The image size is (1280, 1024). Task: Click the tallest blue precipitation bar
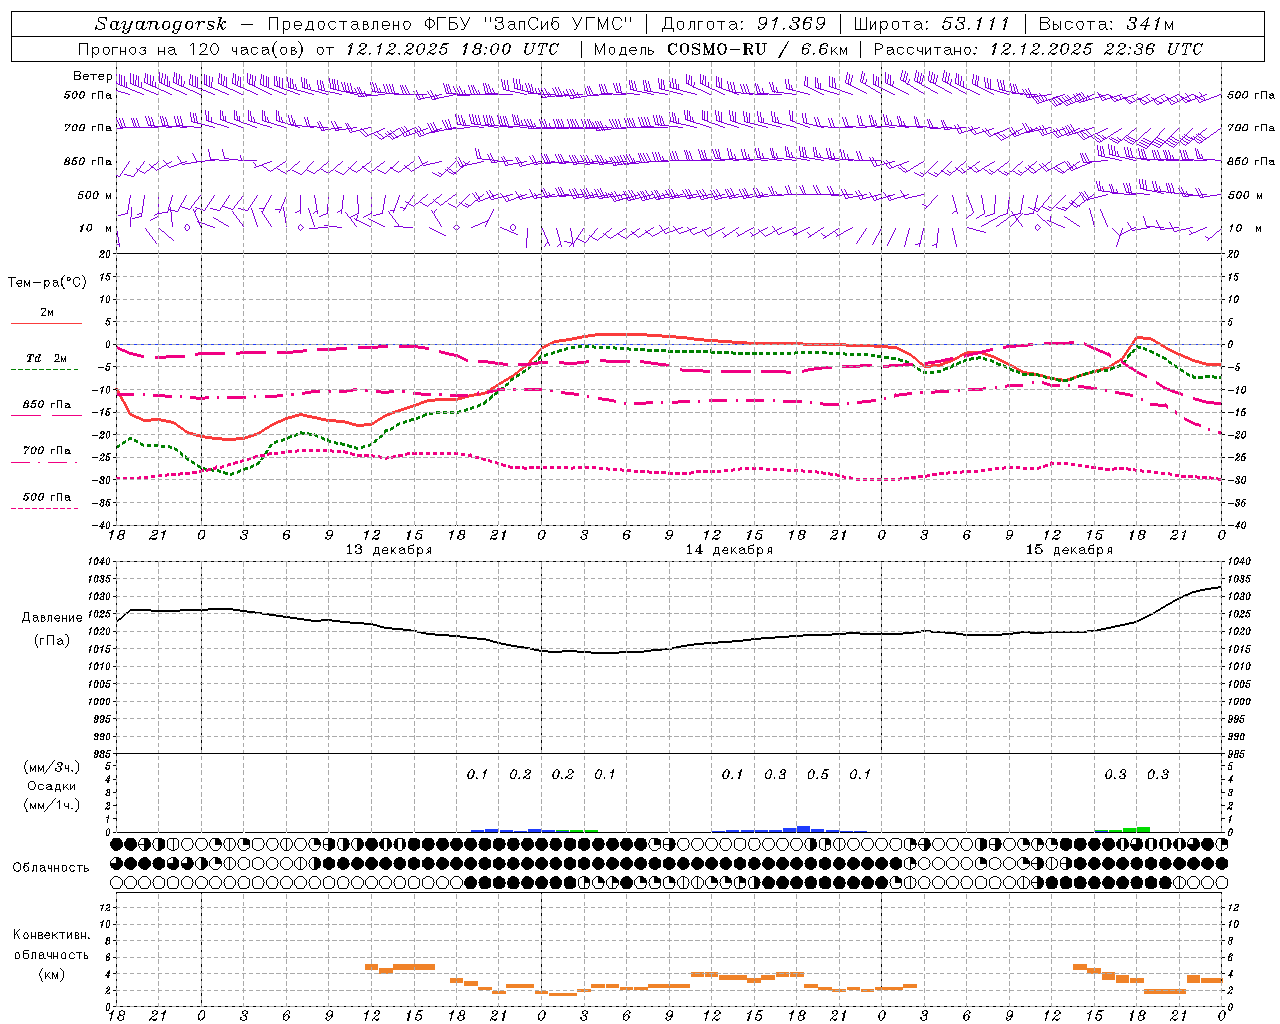tap(803, 829)
